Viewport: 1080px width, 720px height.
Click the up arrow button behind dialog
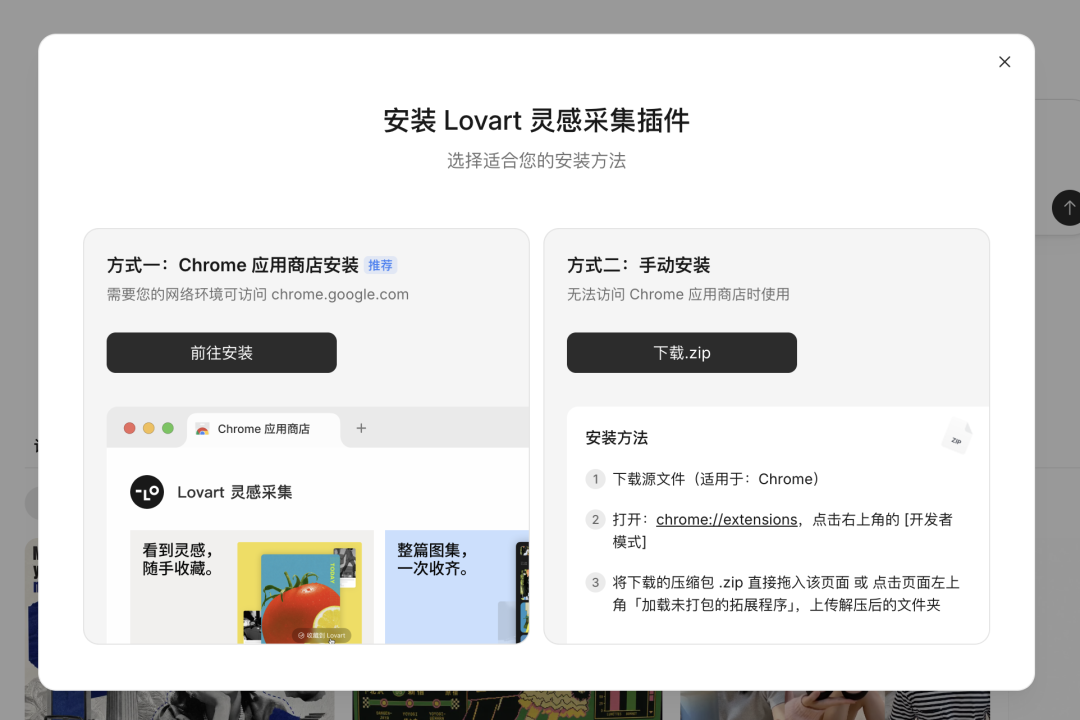(1068, 207)
